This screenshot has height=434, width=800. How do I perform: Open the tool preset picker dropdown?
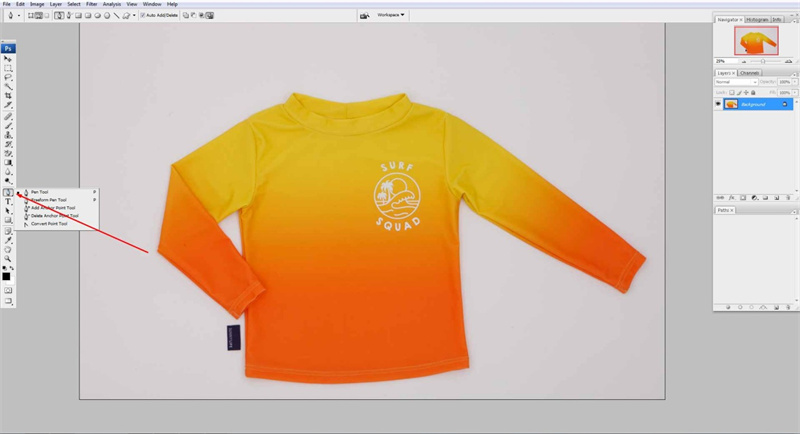pos(19,15)
